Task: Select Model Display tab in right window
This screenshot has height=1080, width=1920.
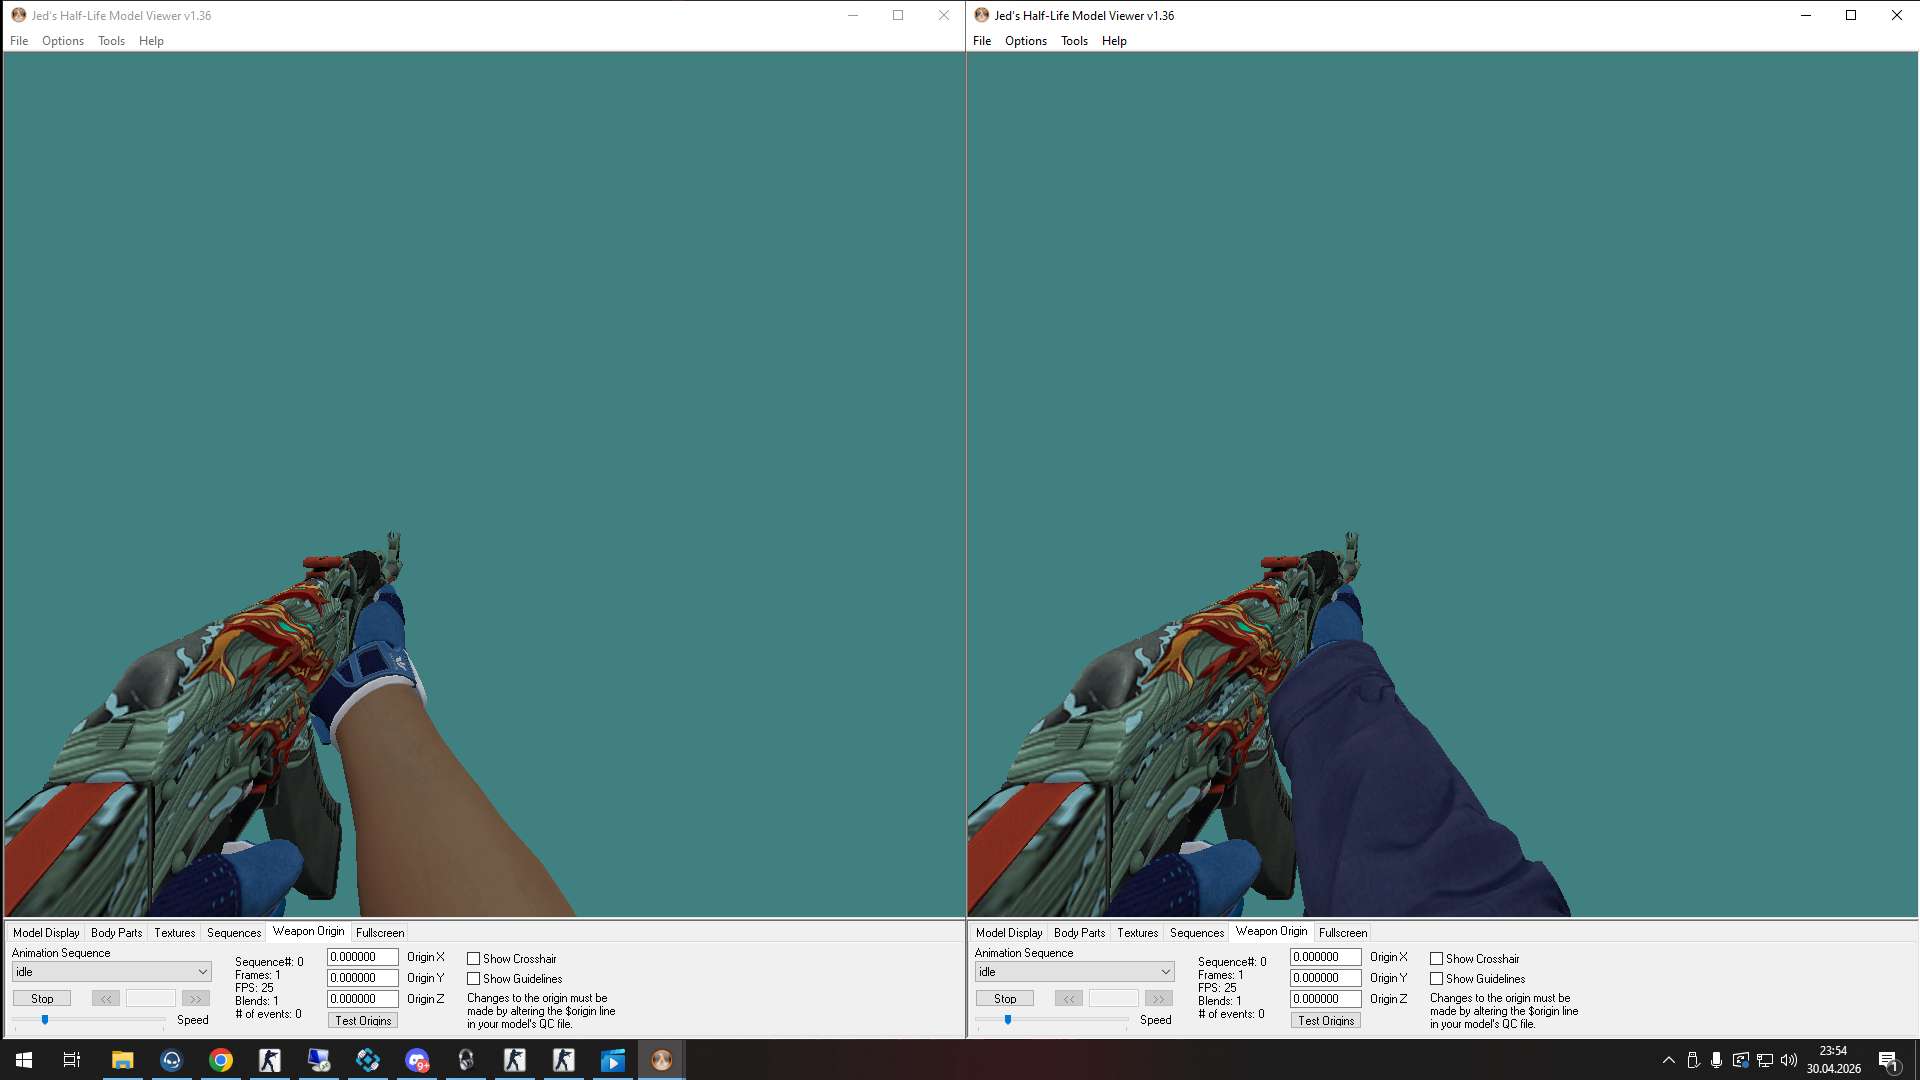Action: click(1009, 933)
